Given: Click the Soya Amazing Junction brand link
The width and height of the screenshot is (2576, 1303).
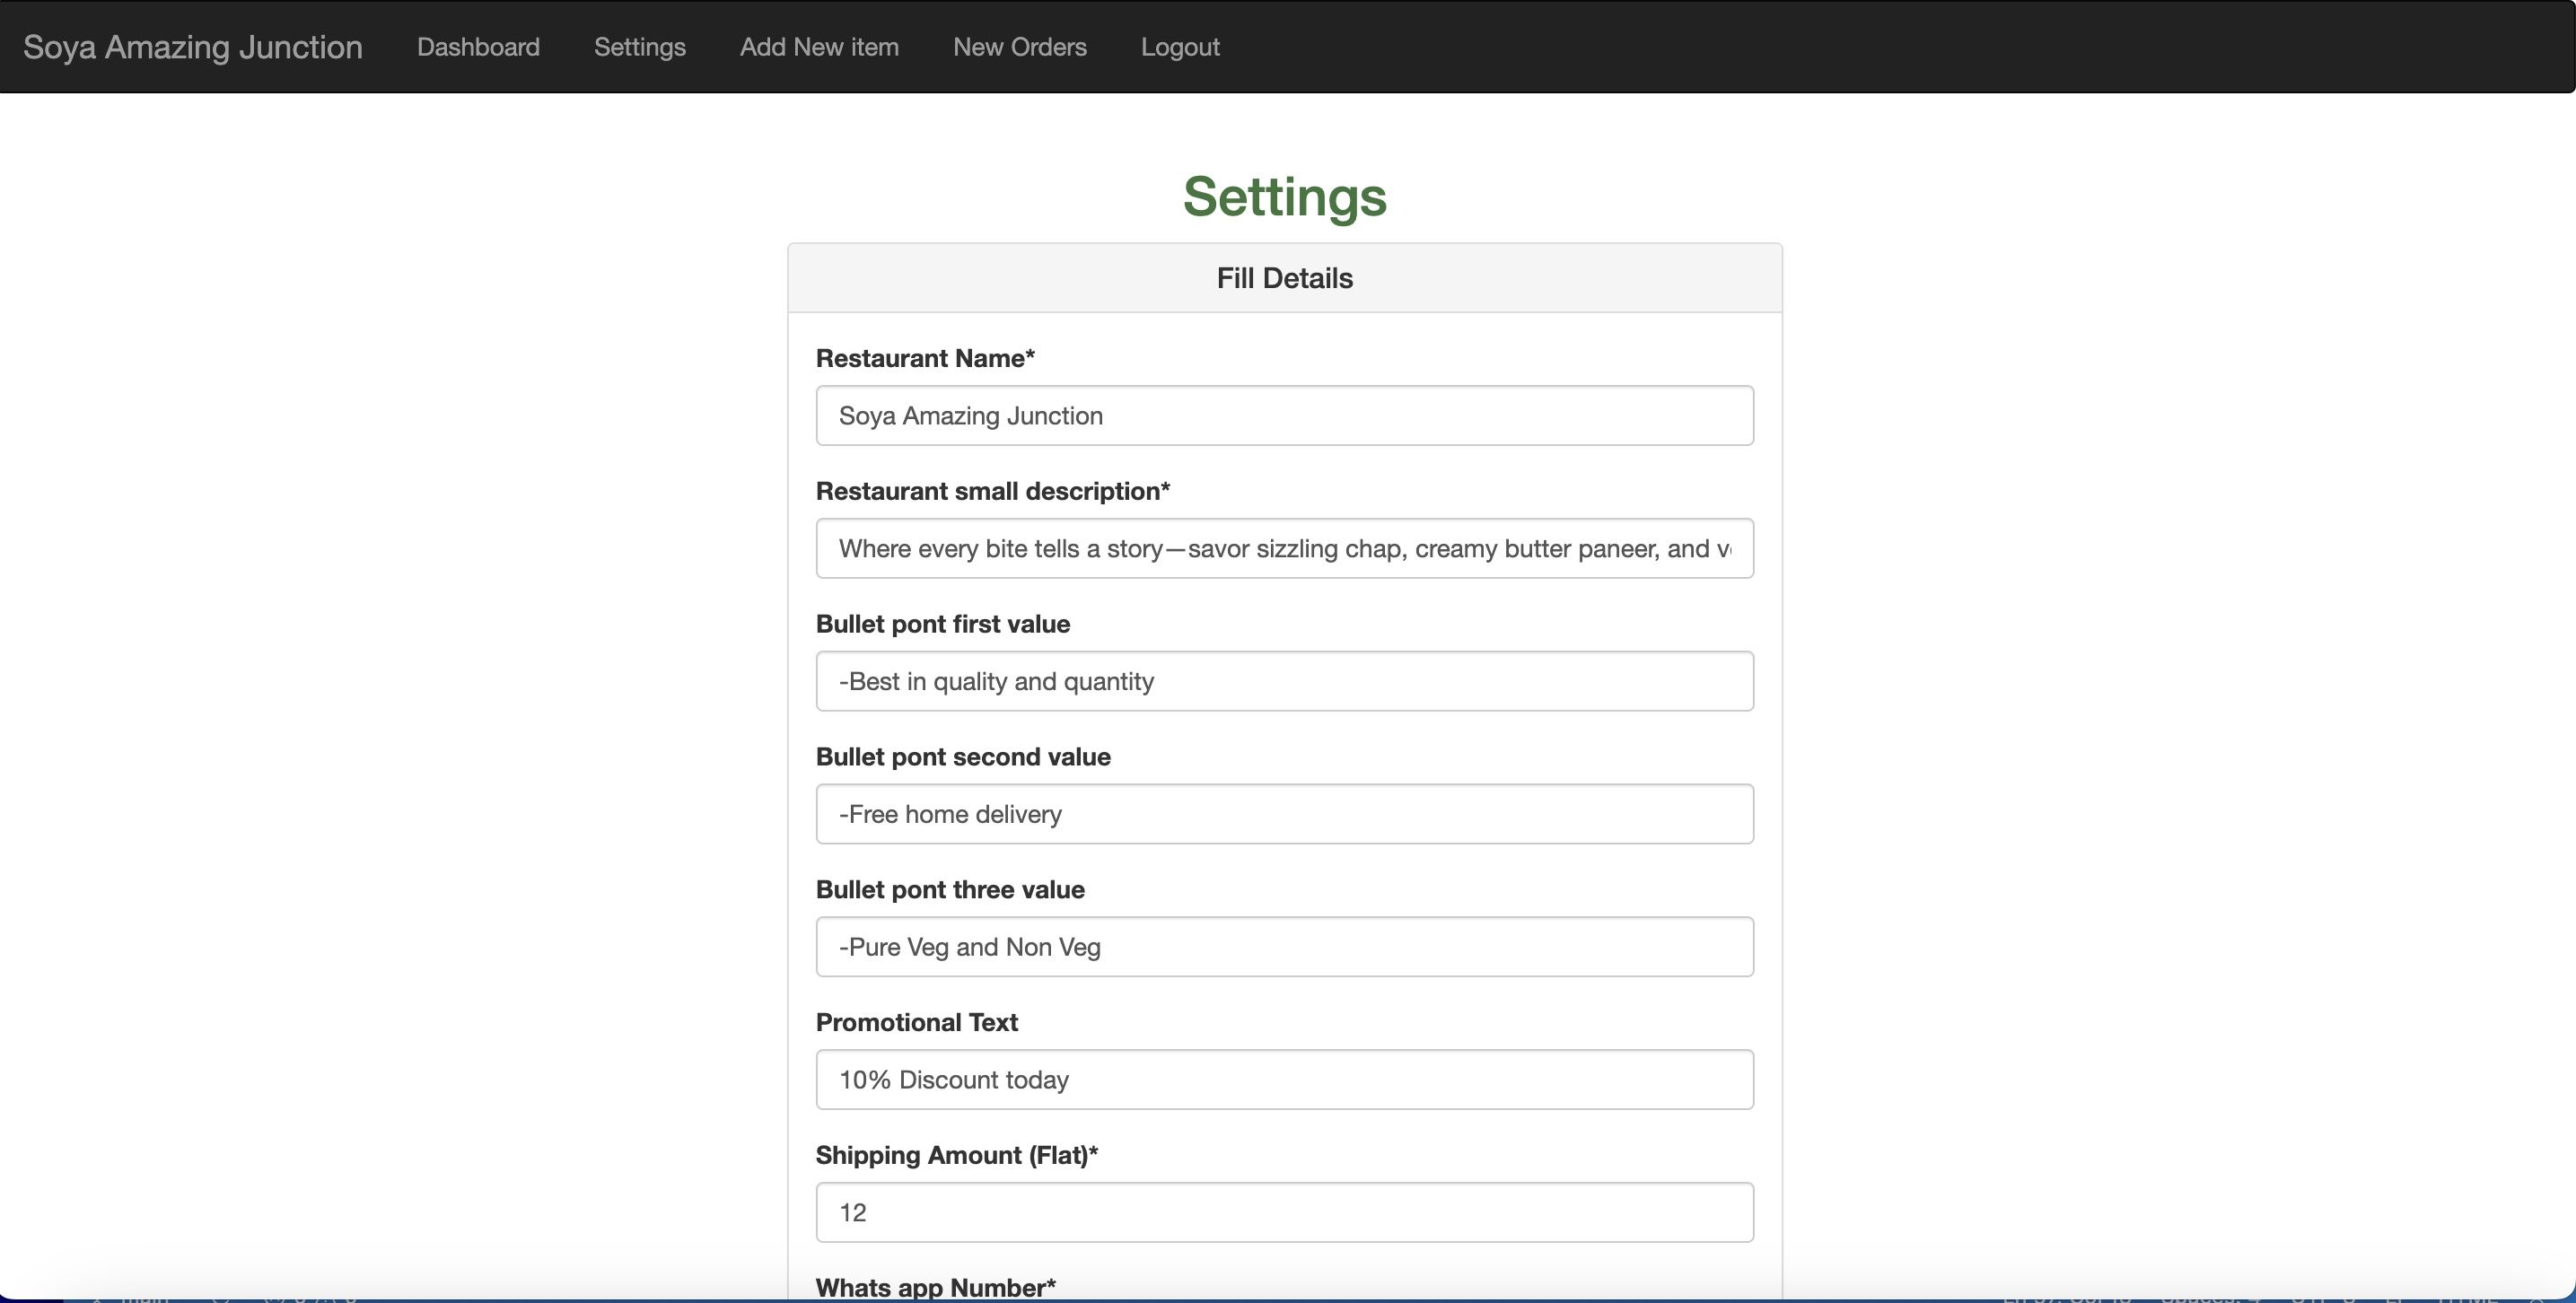Looking at the screenshot, I should pos(192,47).
